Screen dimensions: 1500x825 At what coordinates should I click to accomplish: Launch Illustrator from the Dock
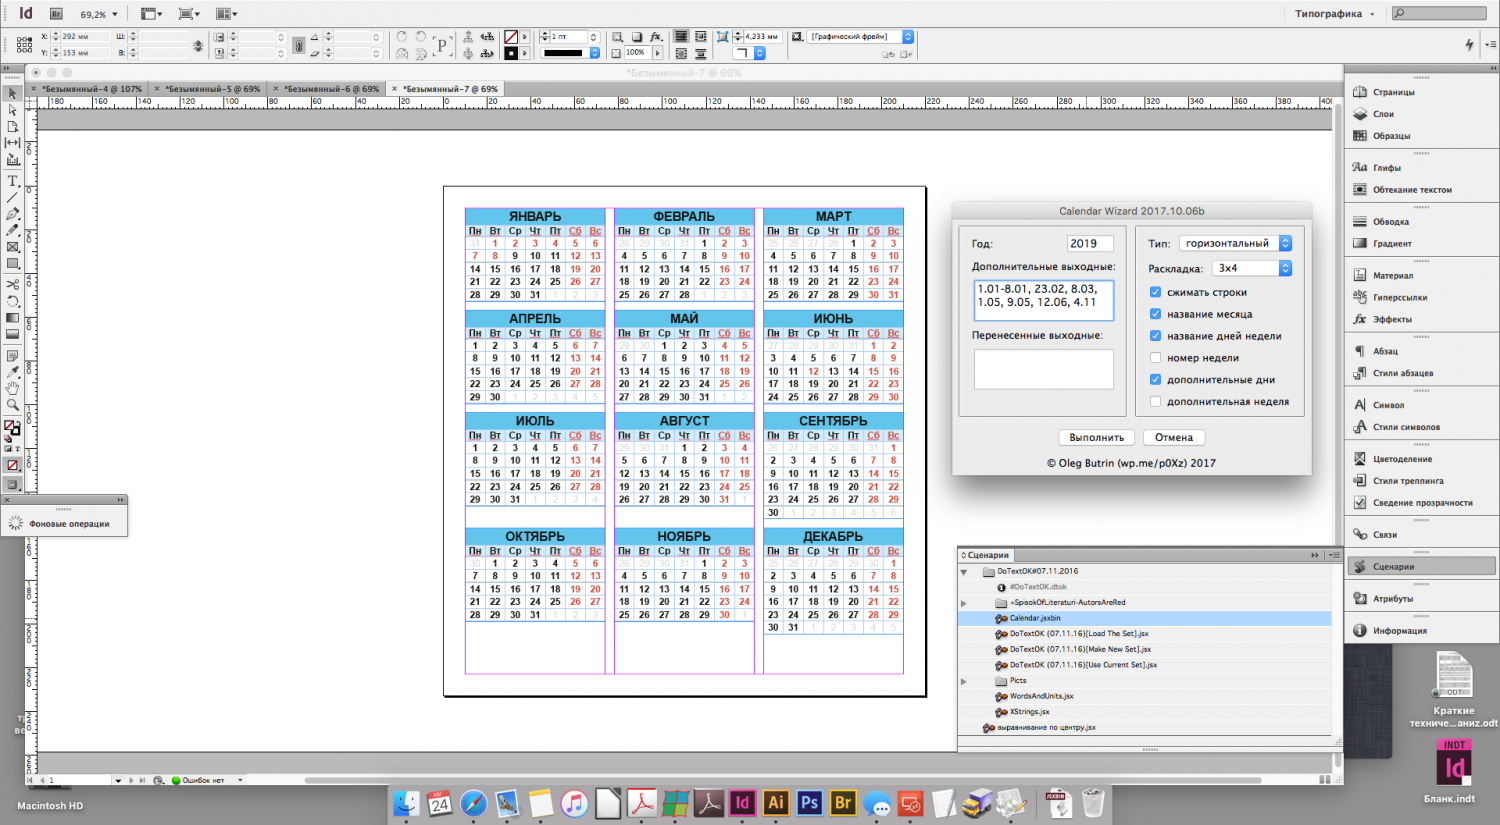pyautogui.click(x=775, y=802)
